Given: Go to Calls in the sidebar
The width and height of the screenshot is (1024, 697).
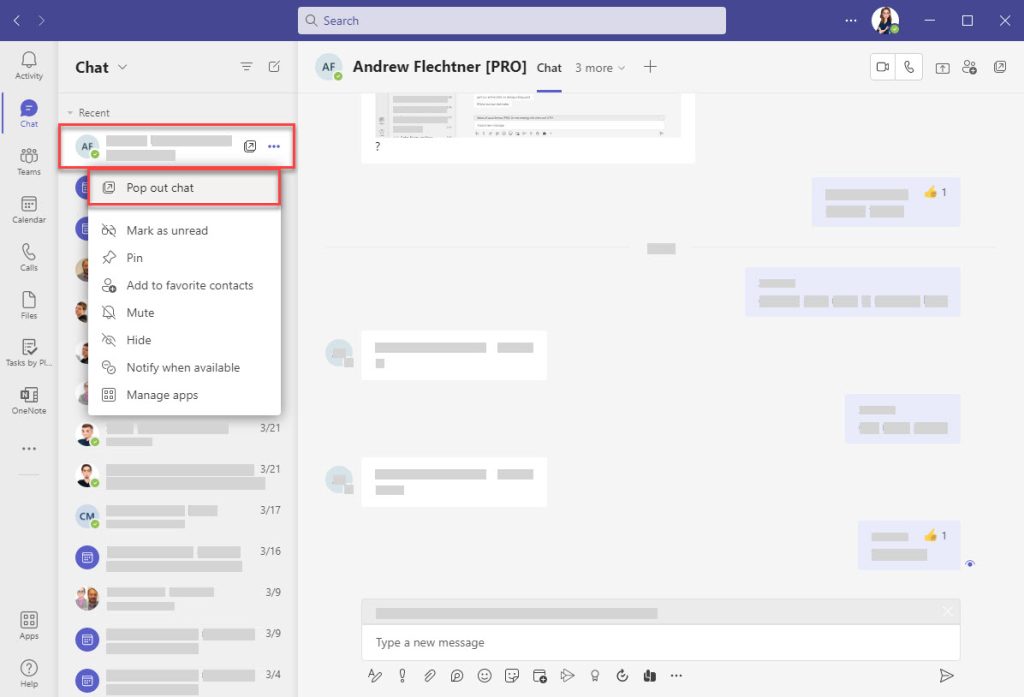Looking at the screenshot, I should click(x=29, y=257).
